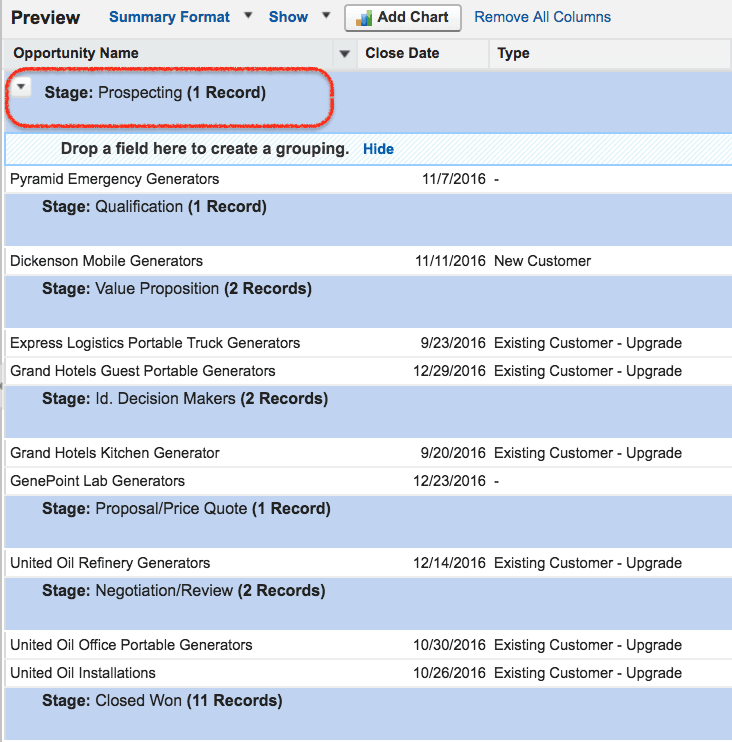
Task: Select the Stage: Qualification group header
Action: point(154,207)
